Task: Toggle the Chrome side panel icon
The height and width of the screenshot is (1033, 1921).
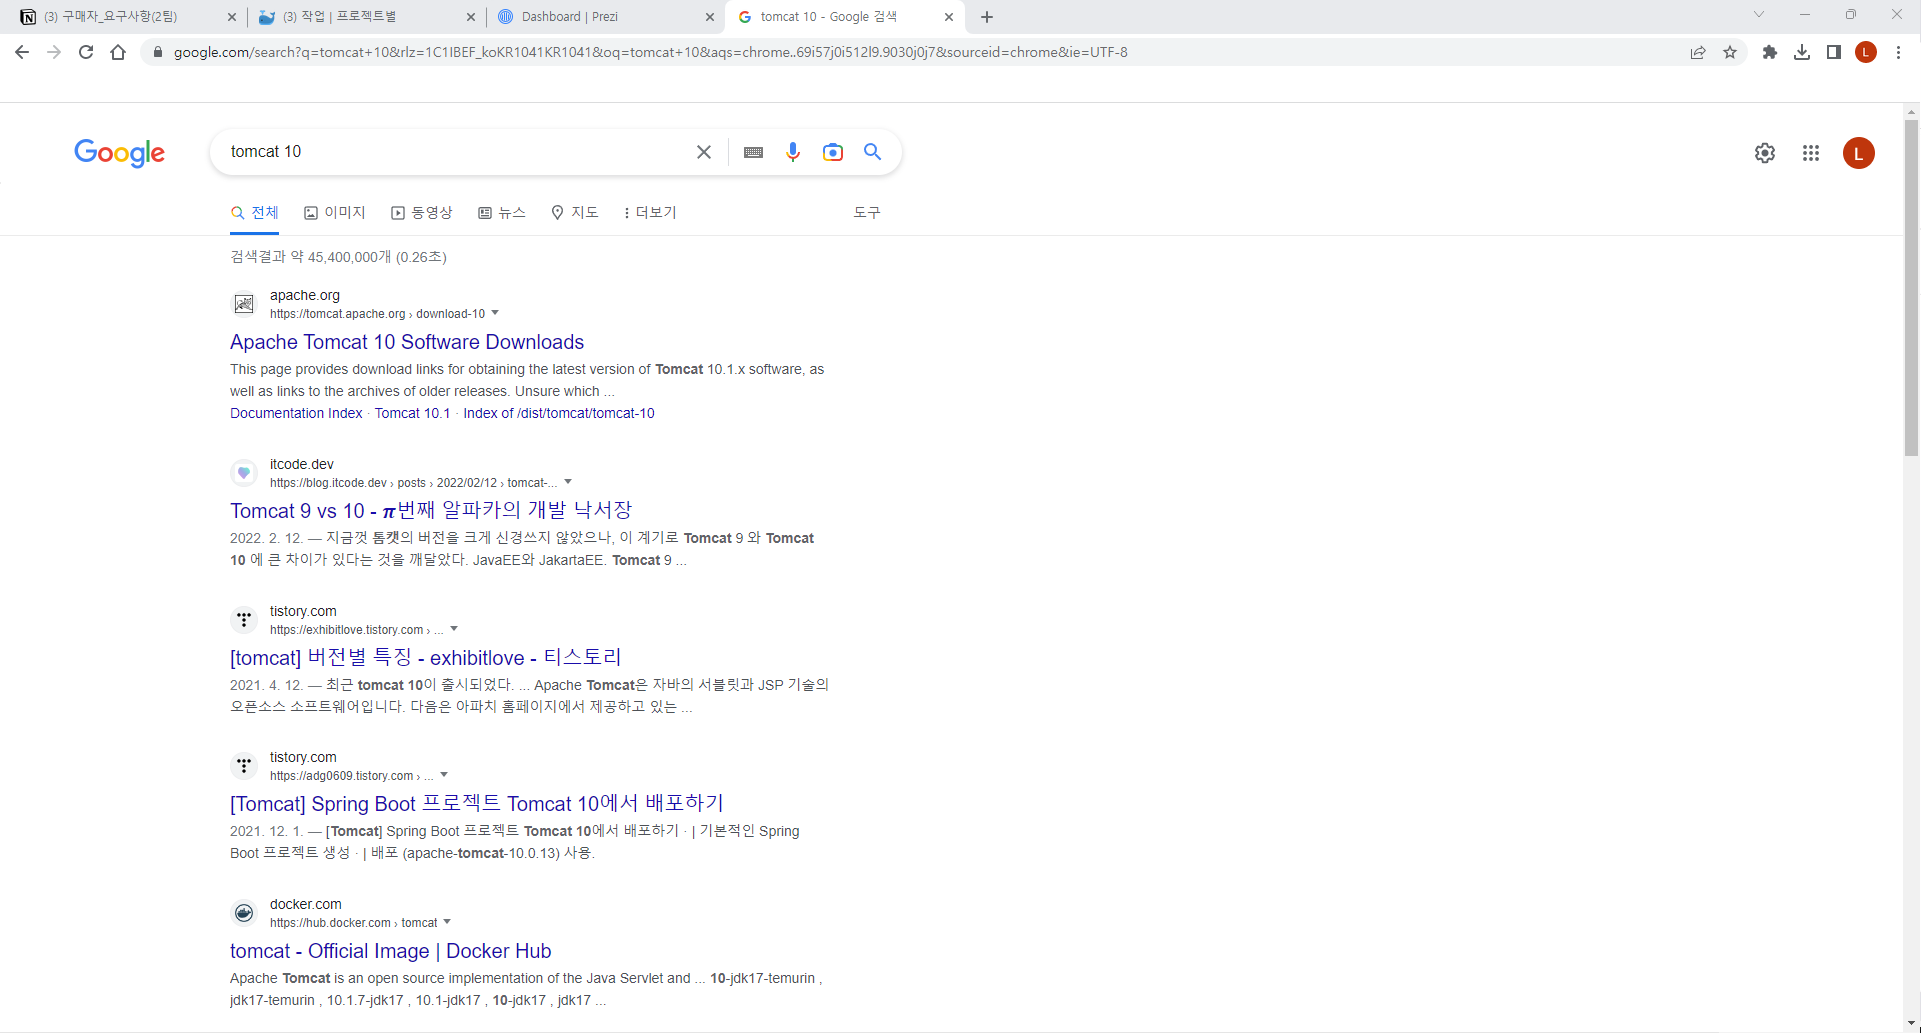Action: [x=1834, y=52]
